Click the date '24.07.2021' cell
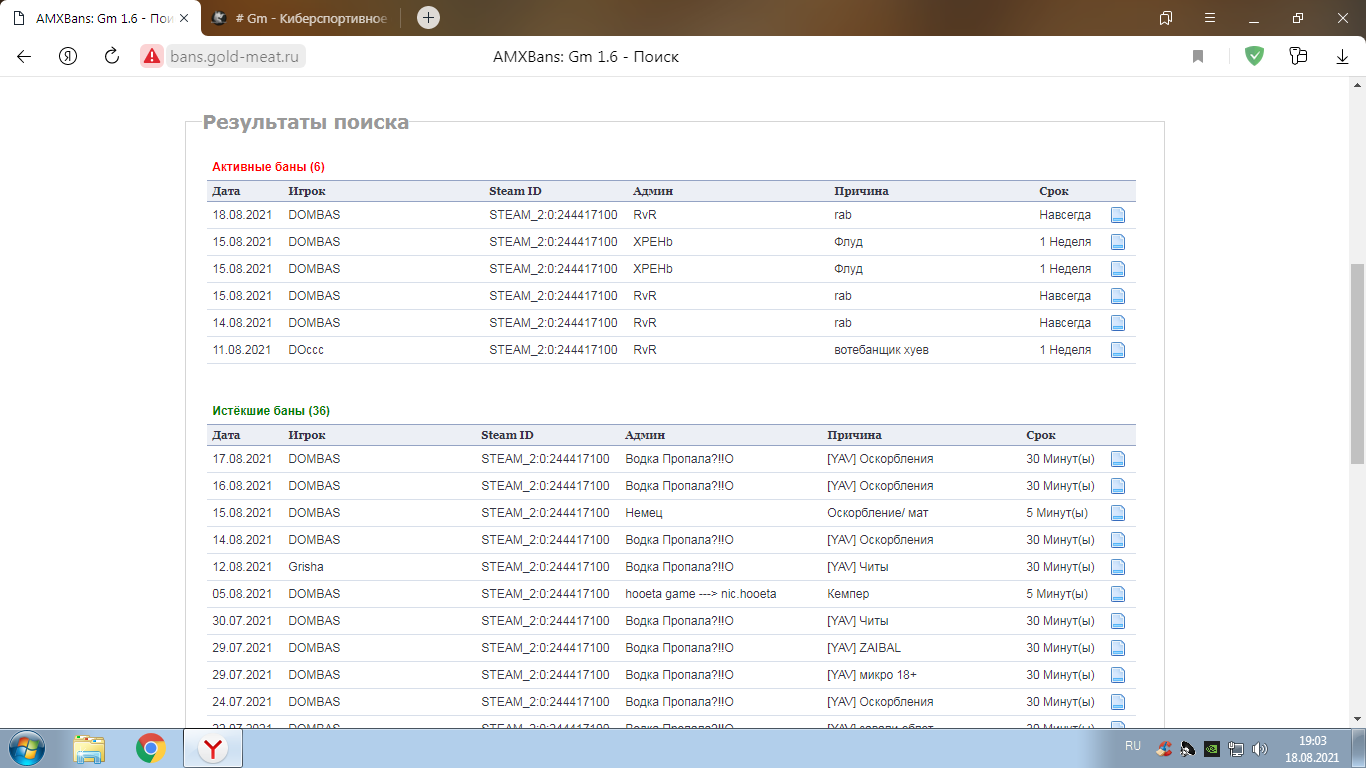This screenshot has height=768, width=1366. (242, 702)
